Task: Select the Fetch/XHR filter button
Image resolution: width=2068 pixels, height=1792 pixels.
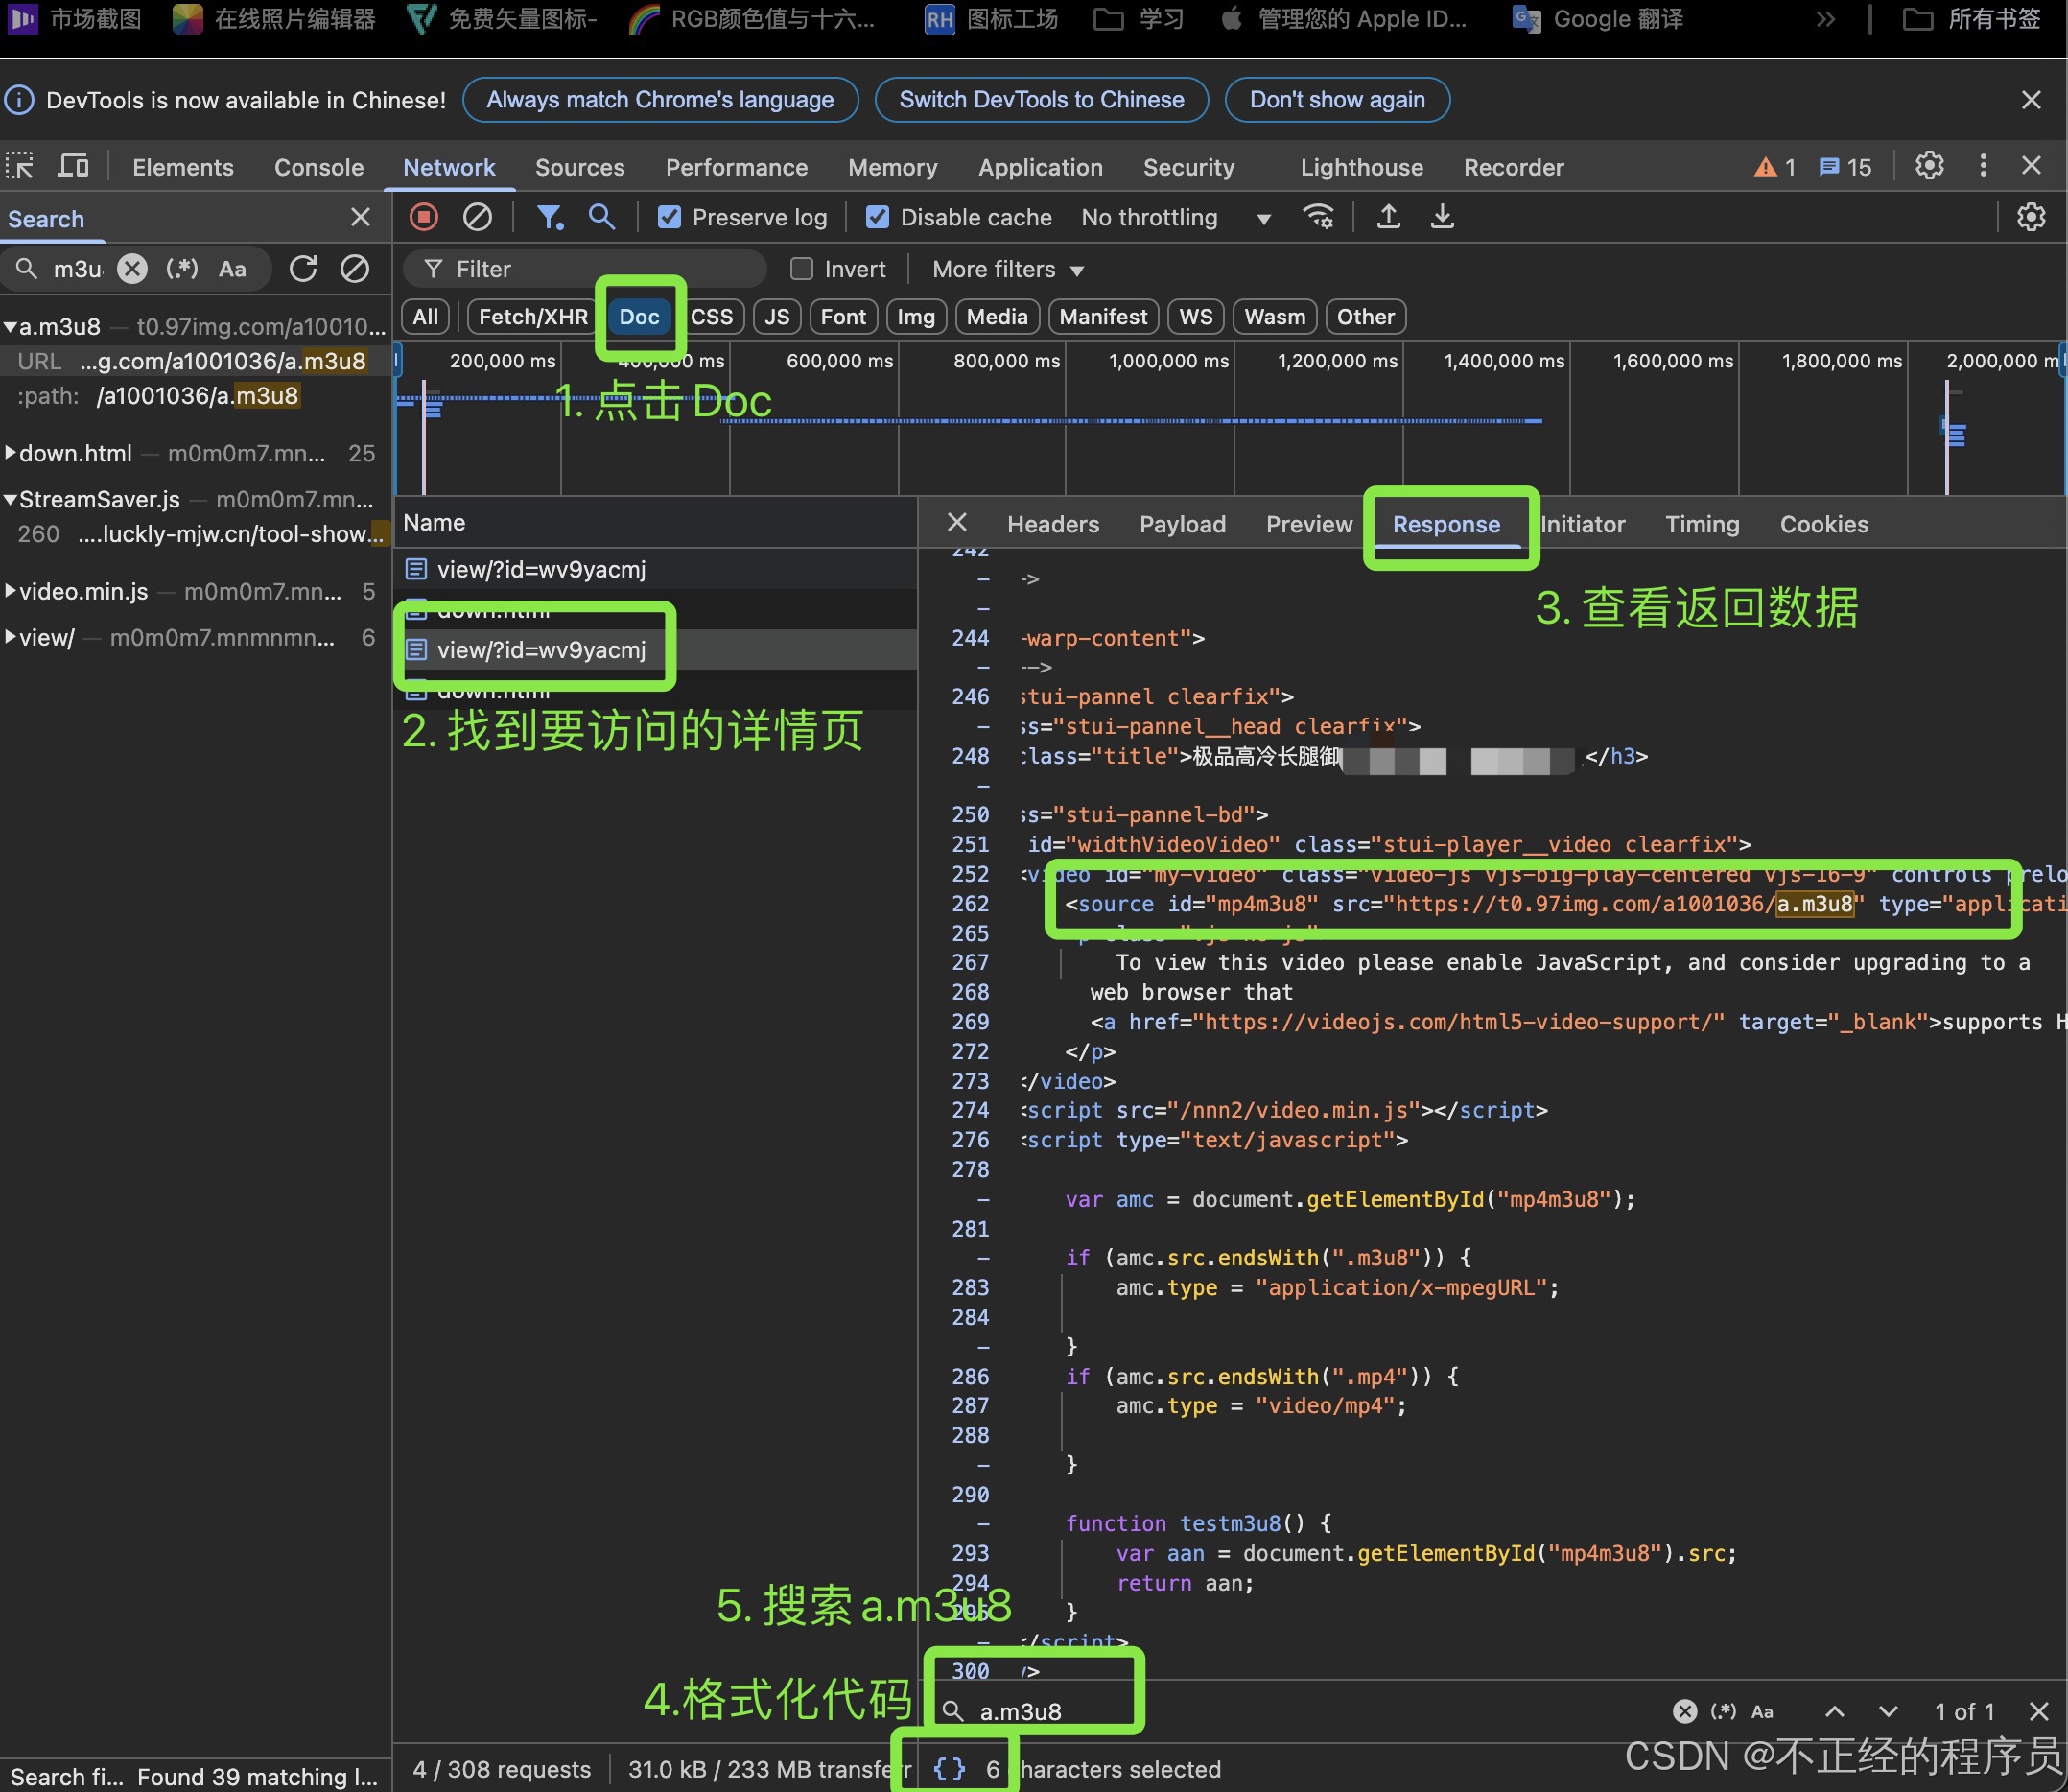Action: coord(532,317)
